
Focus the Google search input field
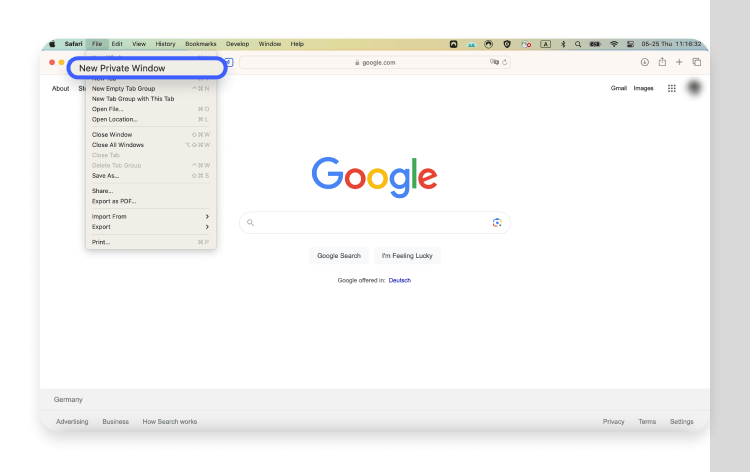click(375, 223)
